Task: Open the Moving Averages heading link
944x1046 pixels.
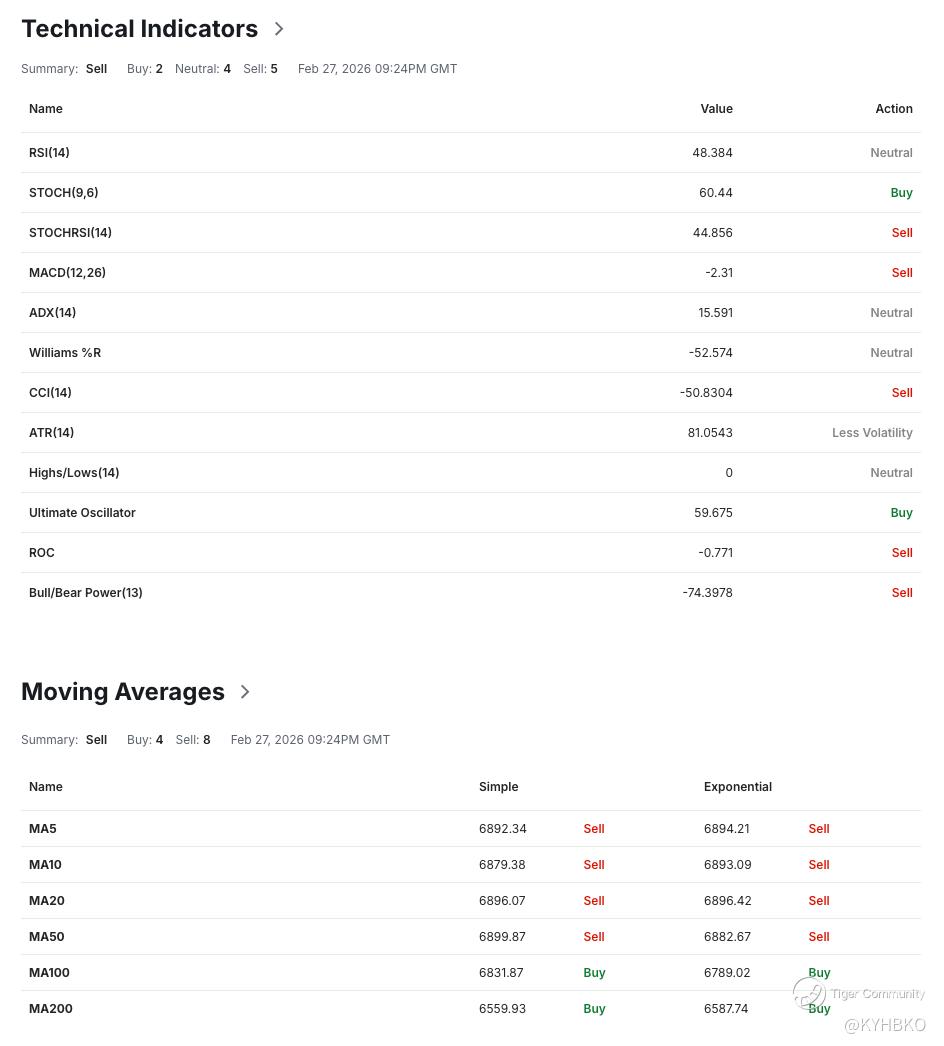Action: pyautogui.click(x=123, y=691)
